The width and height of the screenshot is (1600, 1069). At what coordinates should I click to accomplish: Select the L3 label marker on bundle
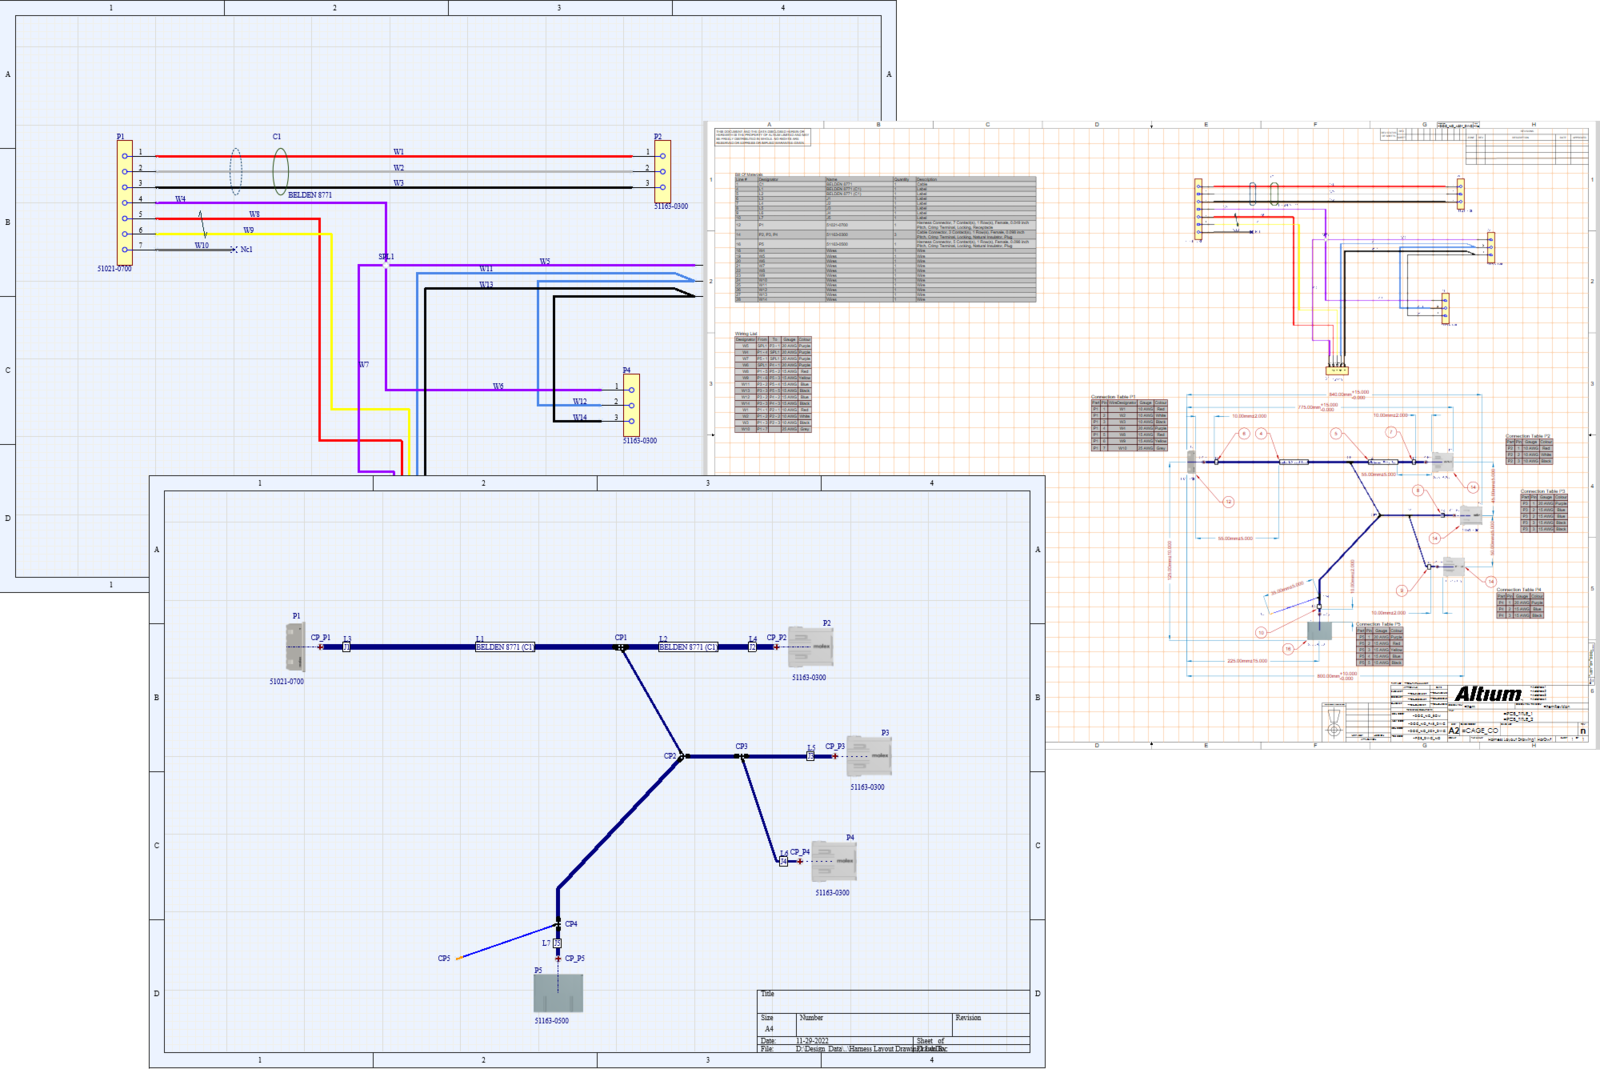[x=347, y=647]
